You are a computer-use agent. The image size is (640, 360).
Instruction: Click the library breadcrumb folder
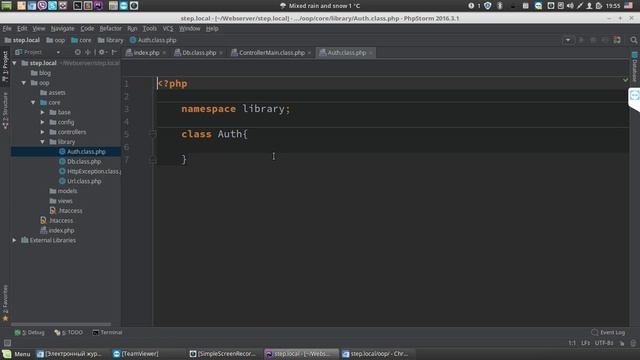[111, 40]
